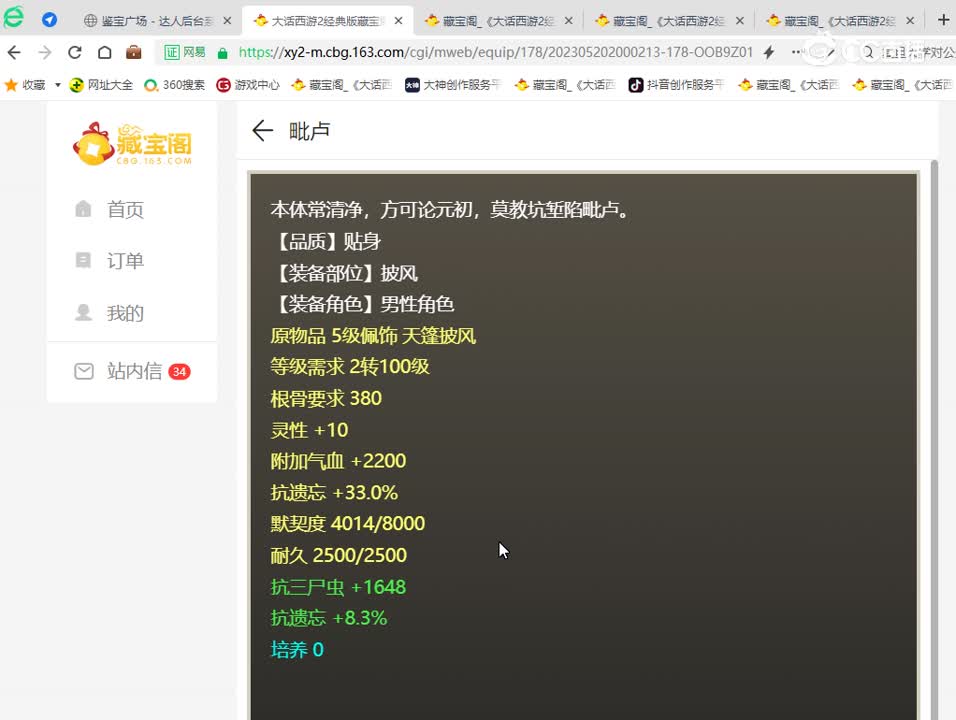
Task: Click the browser back navigation arrow
Action: click(x=16, y=52)
